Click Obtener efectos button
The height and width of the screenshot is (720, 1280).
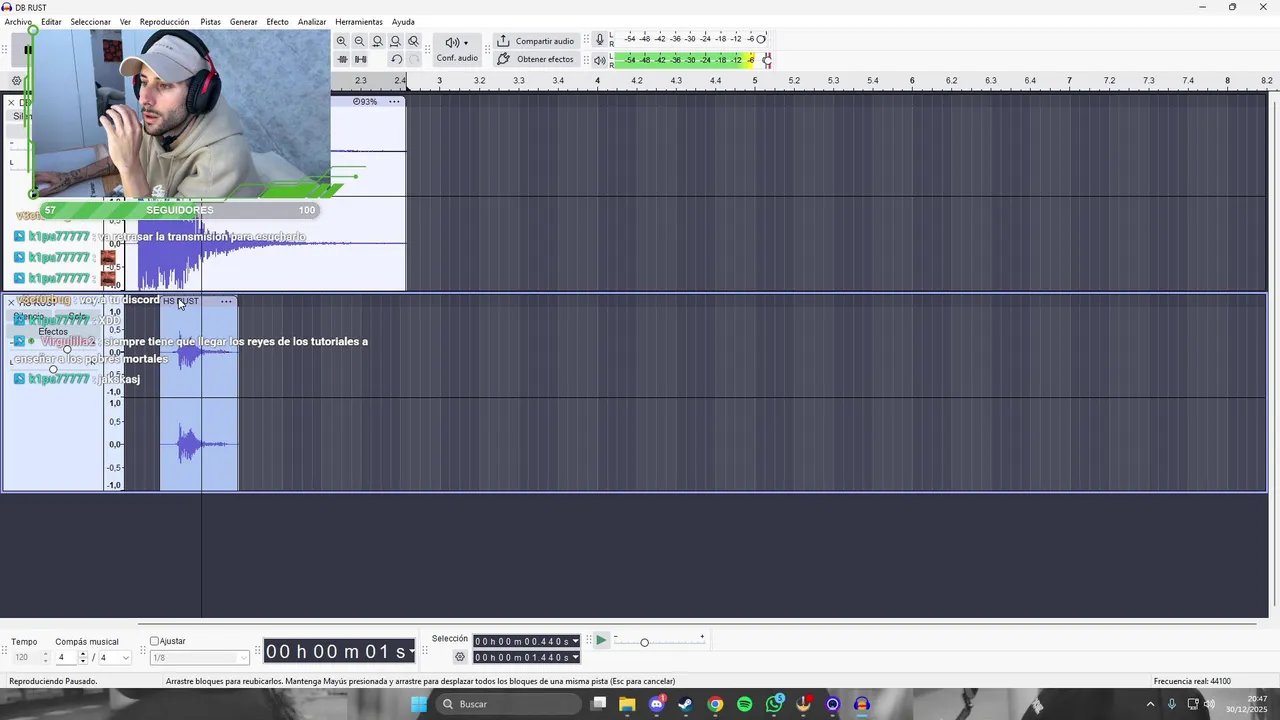pyautogui.click(x=536, y=59)
